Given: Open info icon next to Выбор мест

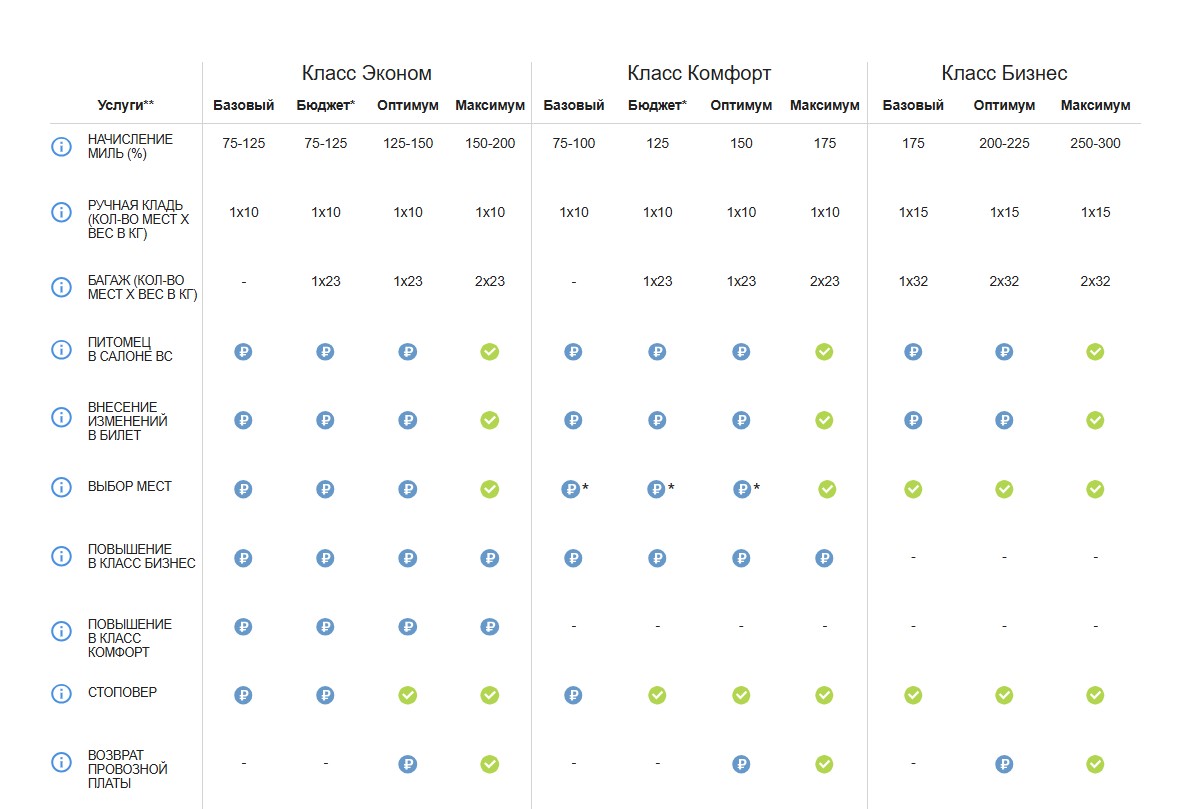Looking at the screenshot, I should tap(61, 487).
